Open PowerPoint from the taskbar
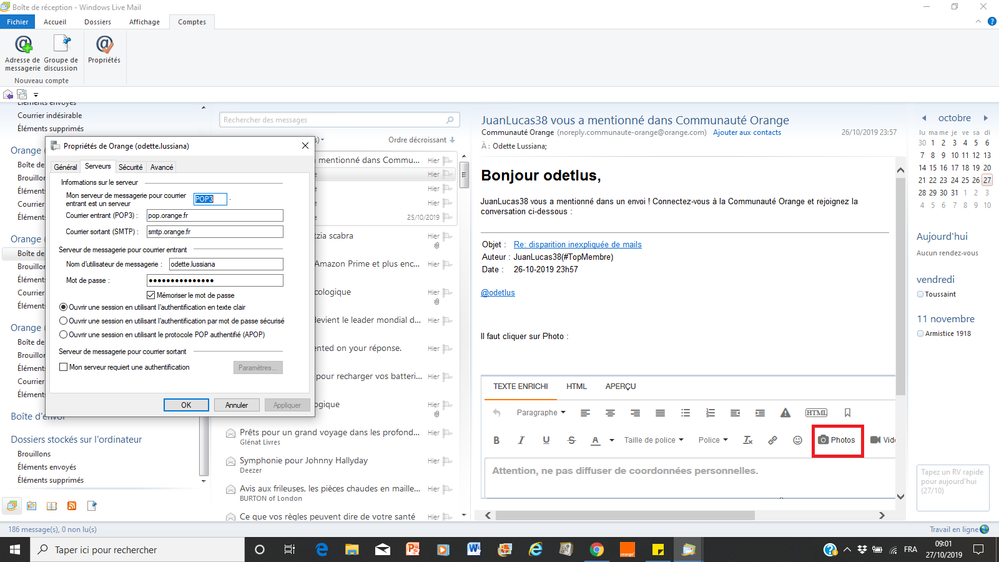The image size is (999, 562). tap(412, 549)
